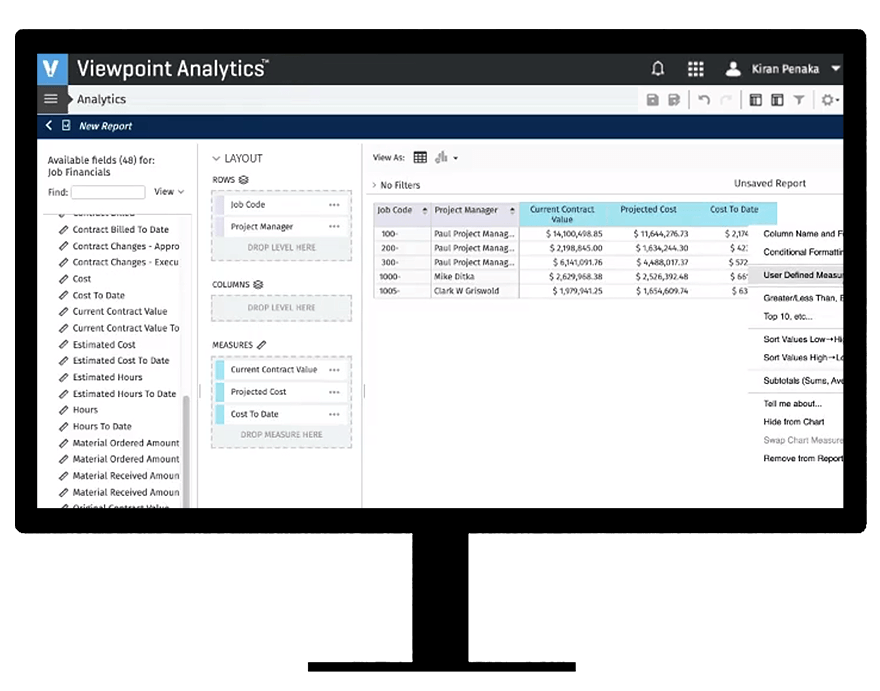Click the COLUMNS options icon
The height and width of the screenshot is (691, 880).
258,285
